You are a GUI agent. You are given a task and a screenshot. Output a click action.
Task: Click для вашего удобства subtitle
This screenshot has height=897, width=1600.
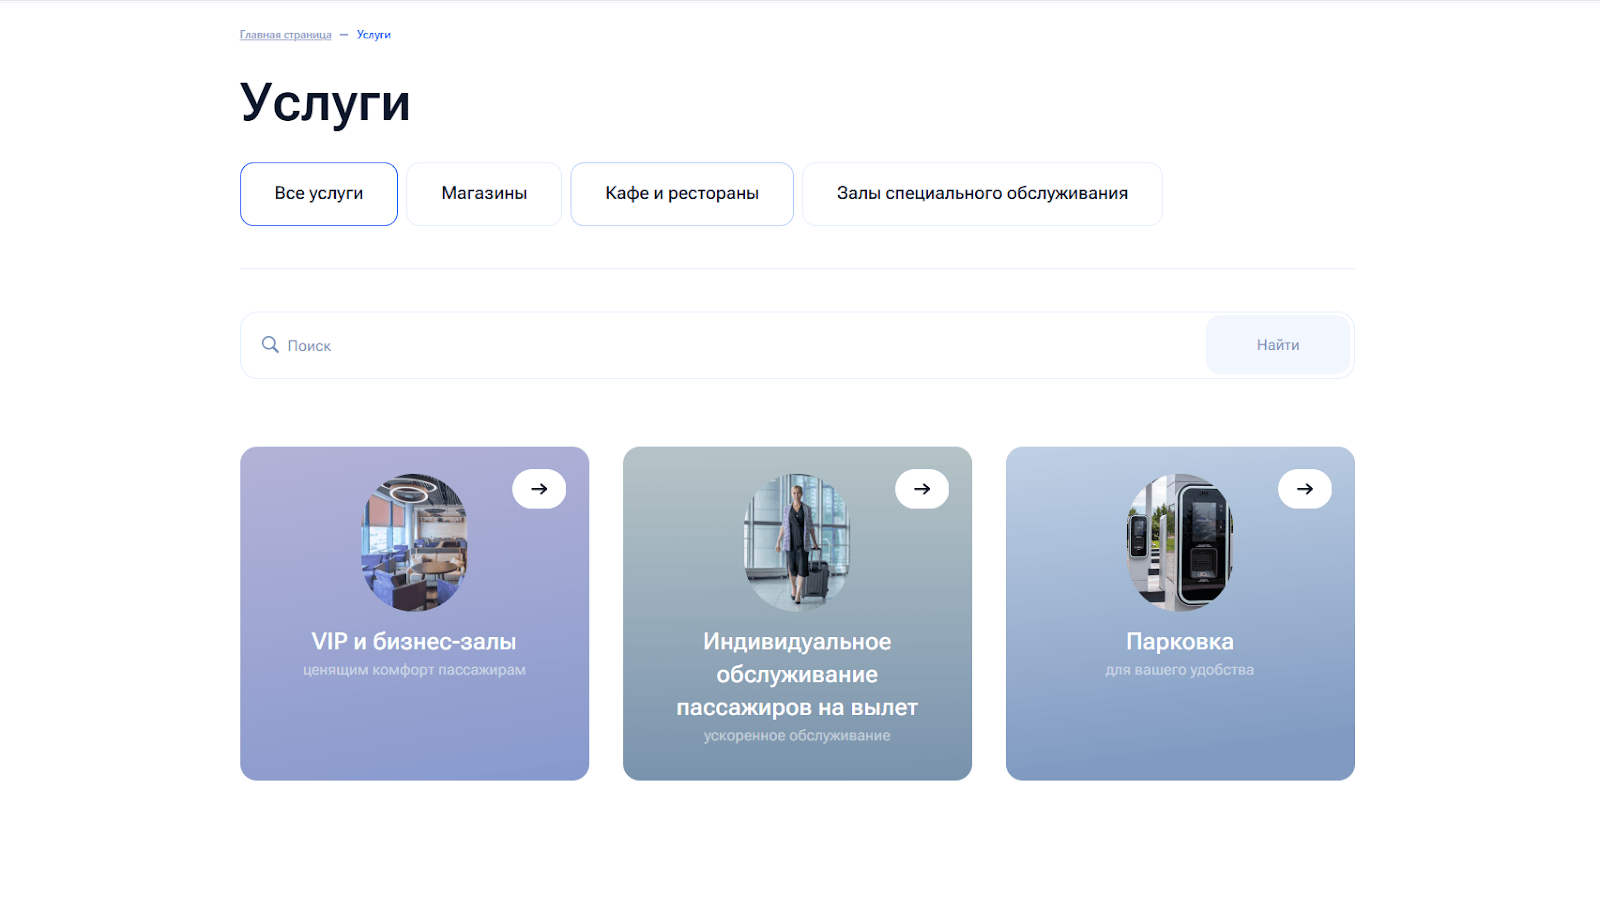1180,670
